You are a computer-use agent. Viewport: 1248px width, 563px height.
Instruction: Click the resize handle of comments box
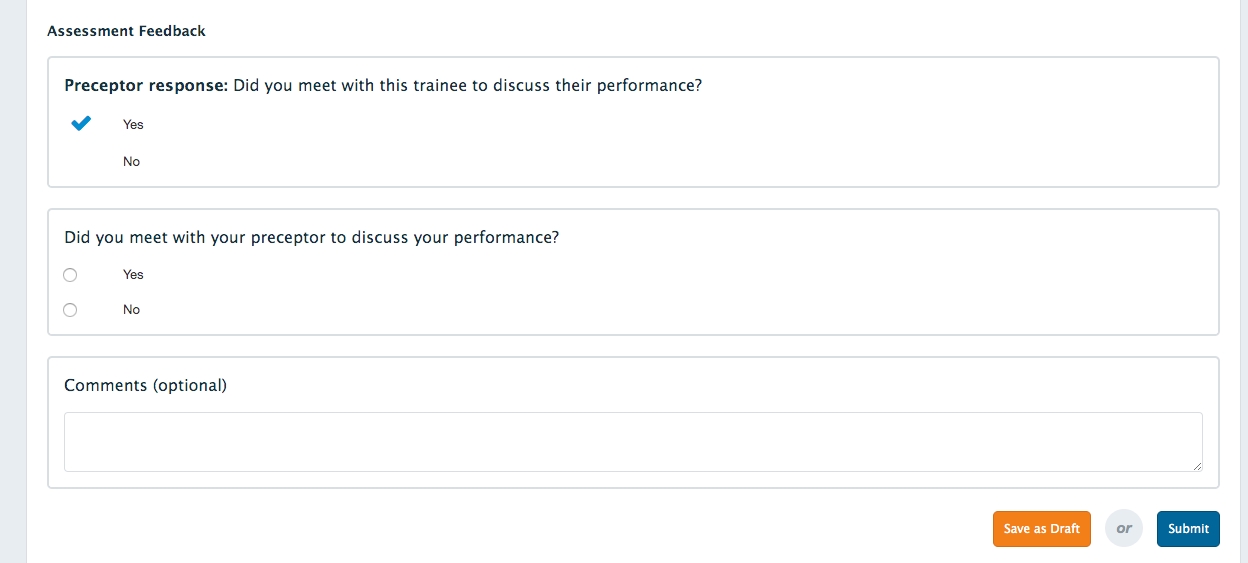[x=1196, y=465]
